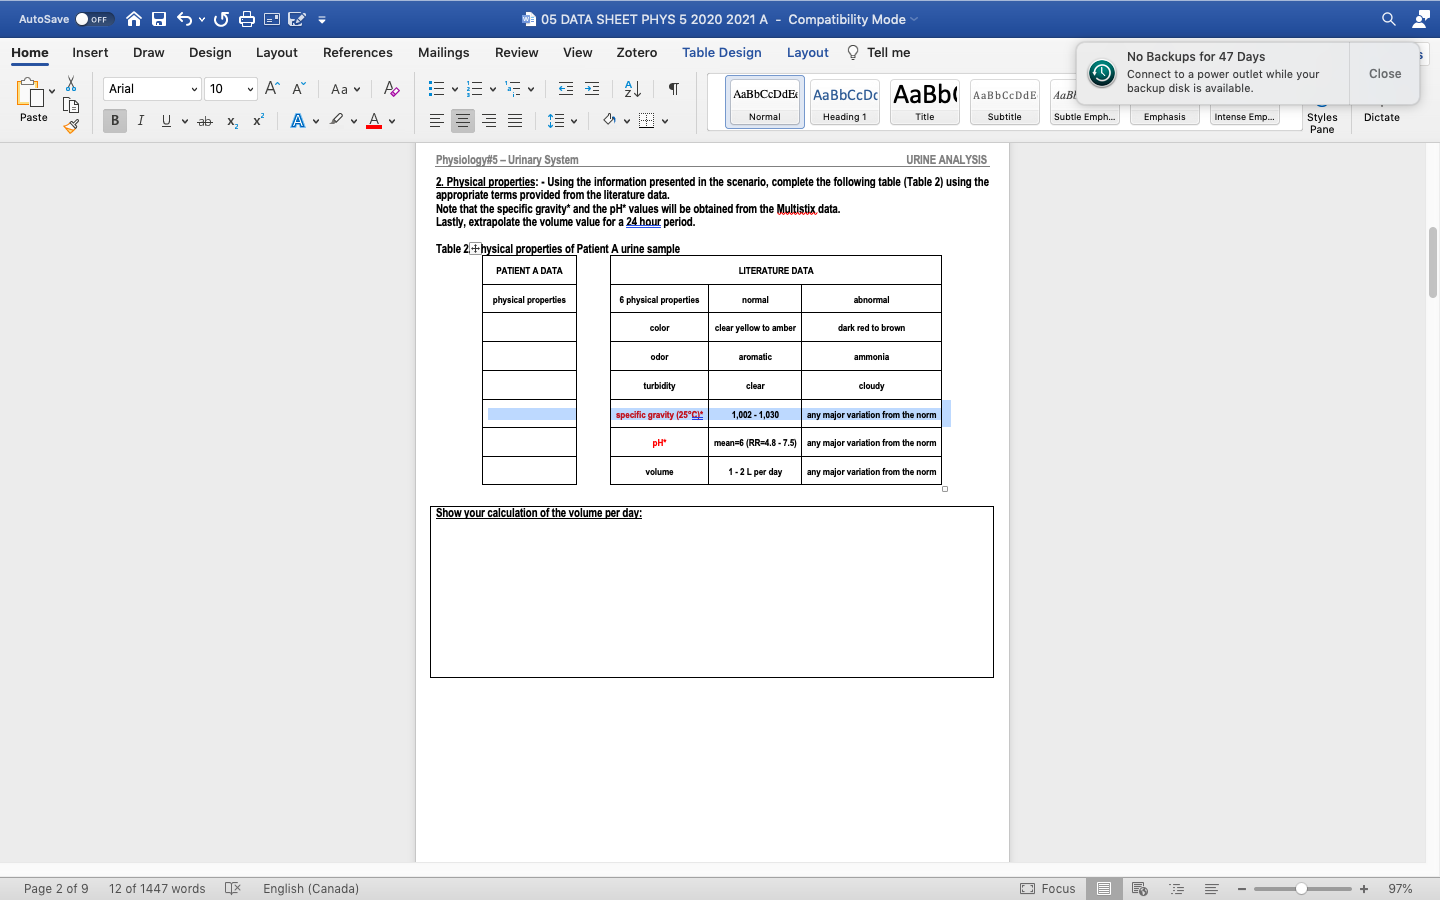Screen dimensions: 1440x900
Task: Open the multilevel list dropdown arrow
Action: tap(531, 89)
